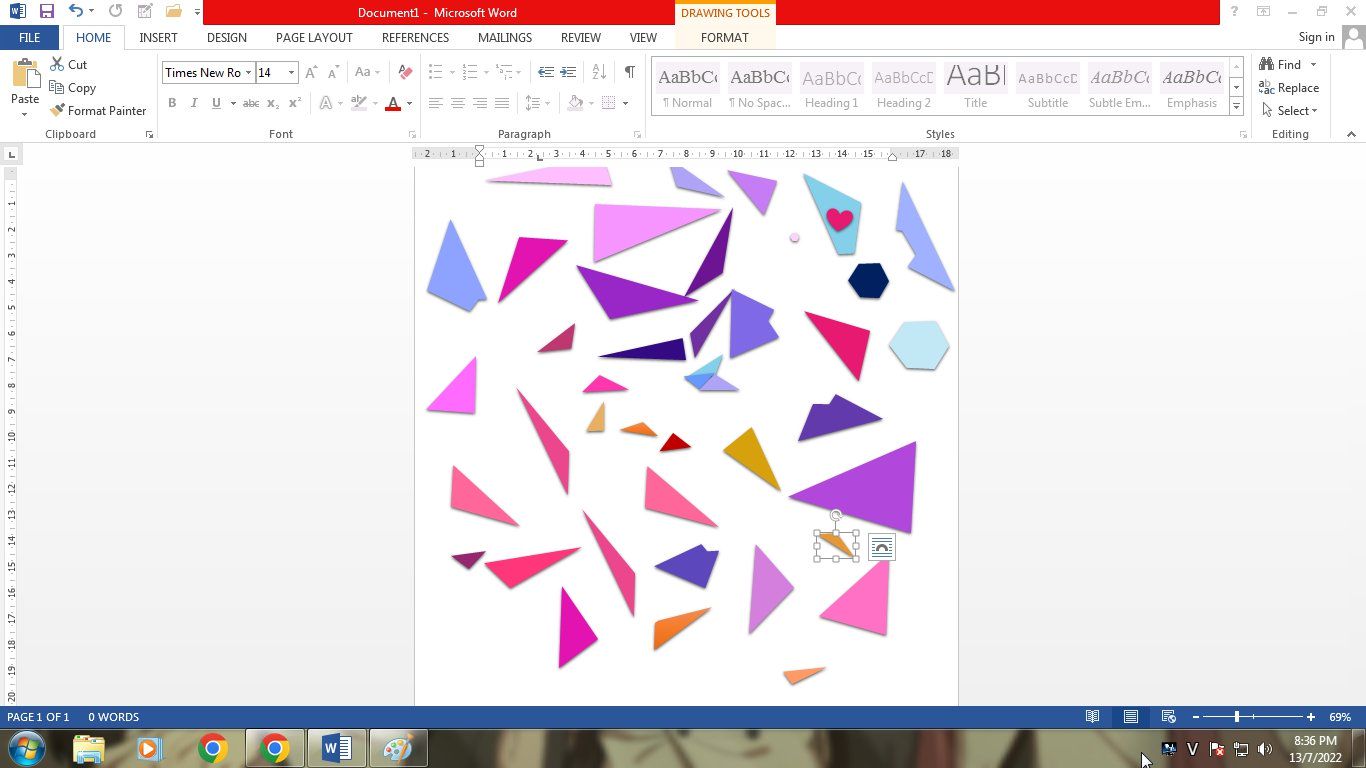This screenshot has height=768, width=1366.
Task: Show paragraph marks with pilcrow icon
Action: click(629, 72)
